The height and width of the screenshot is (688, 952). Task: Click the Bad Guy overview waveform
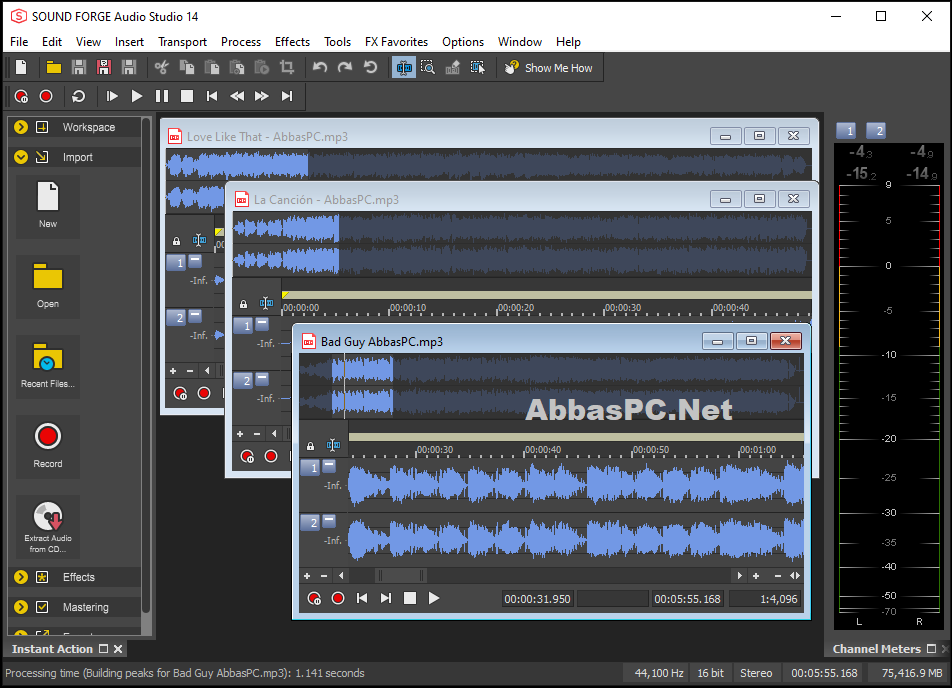point(551,386)
